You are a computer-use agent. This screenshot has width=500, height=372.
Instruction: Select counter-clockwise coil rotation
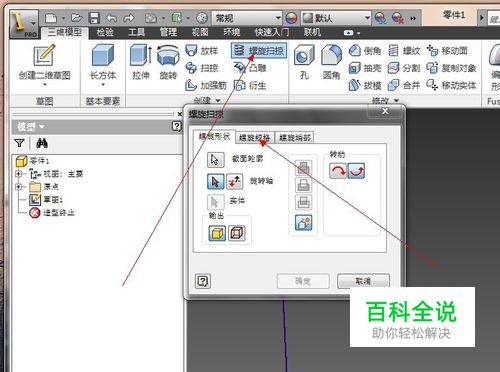tap(356, 171)
